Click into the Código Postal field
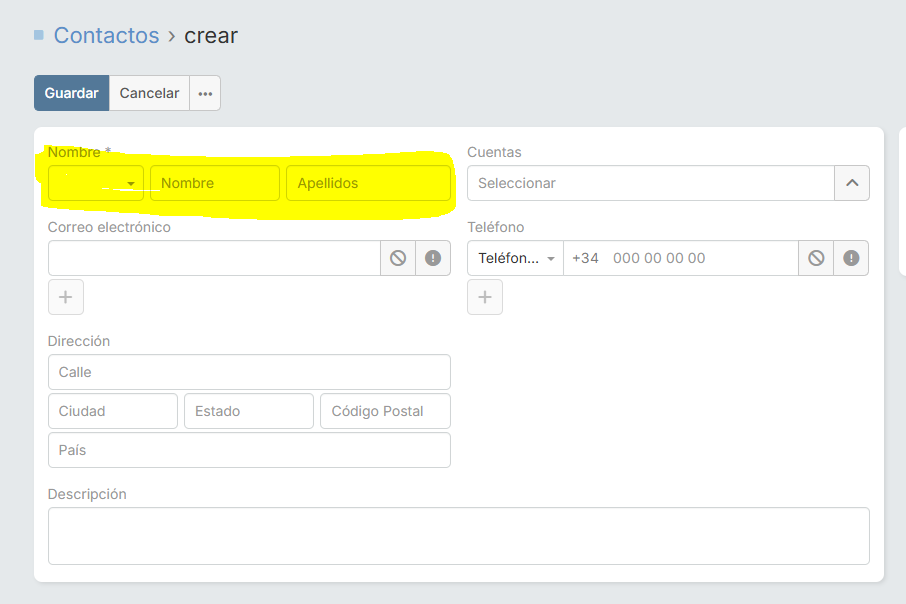 pos(385,411)
